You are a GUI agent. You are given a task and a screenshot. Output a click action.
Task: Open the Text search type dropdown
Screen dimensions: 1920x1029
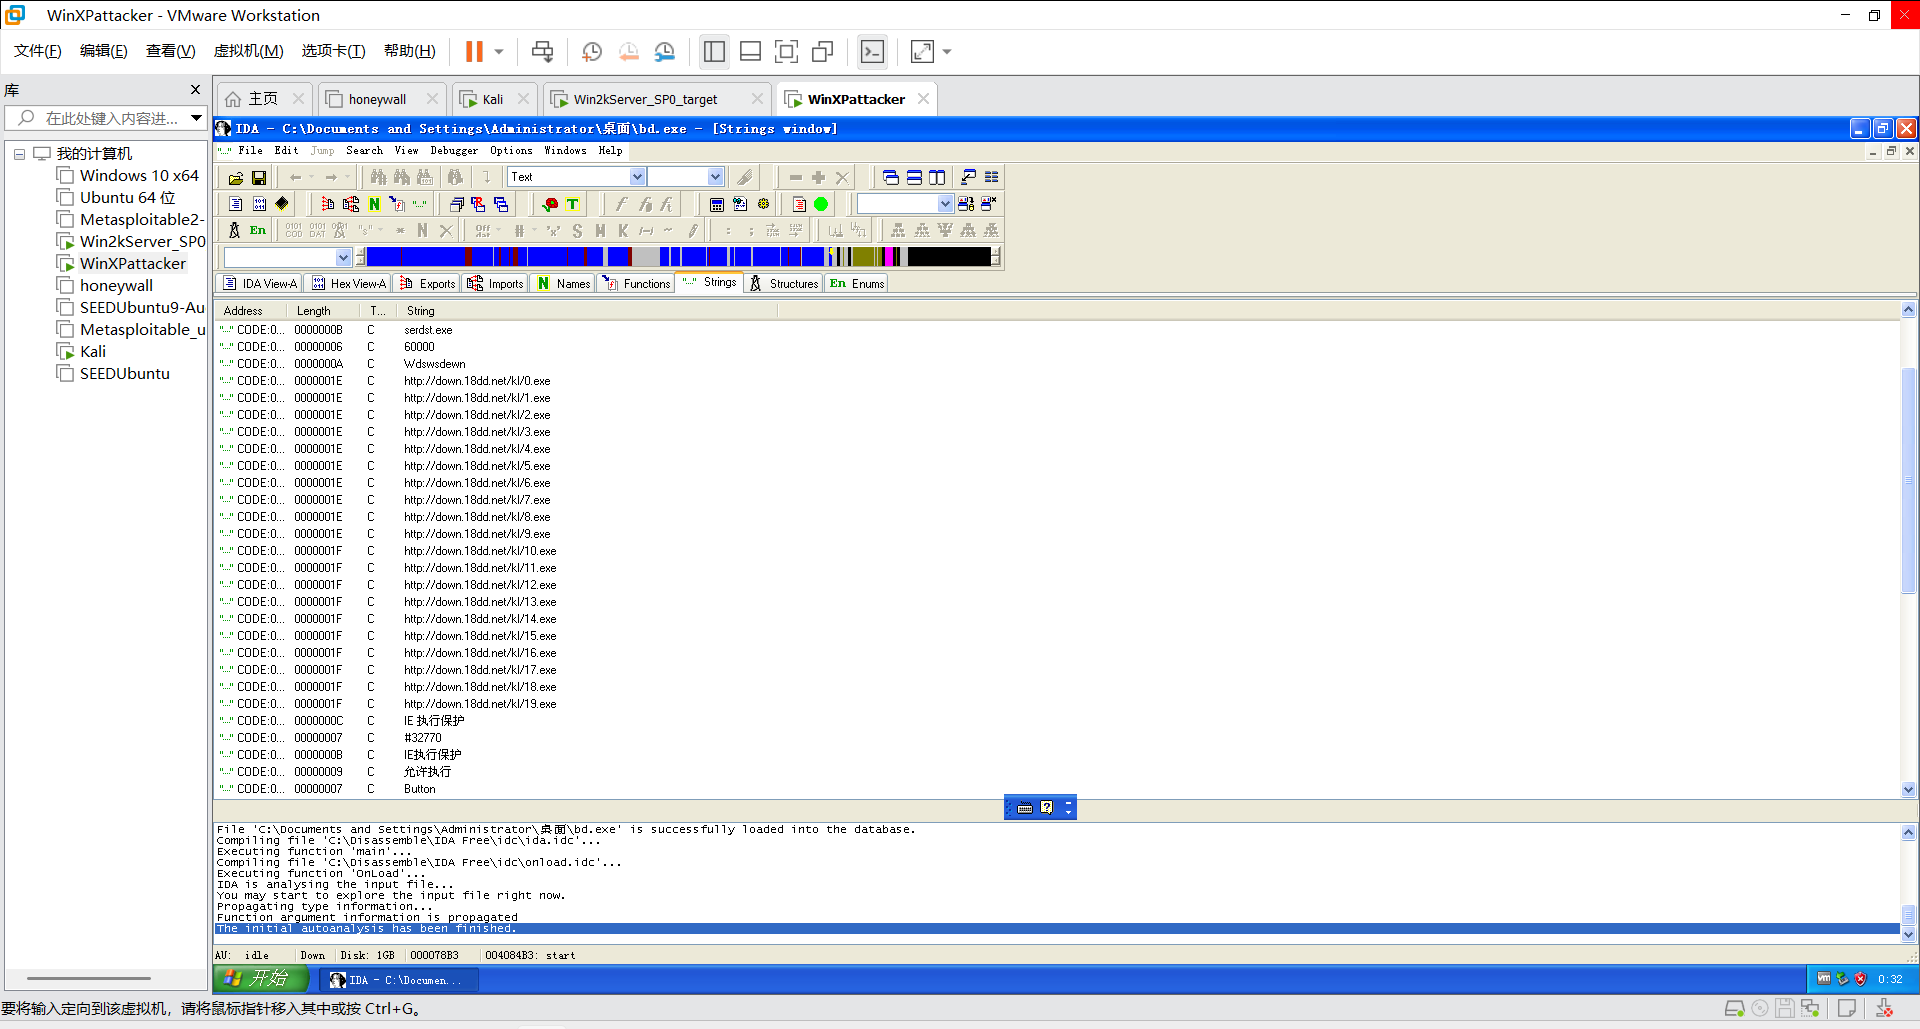[637, 177]
